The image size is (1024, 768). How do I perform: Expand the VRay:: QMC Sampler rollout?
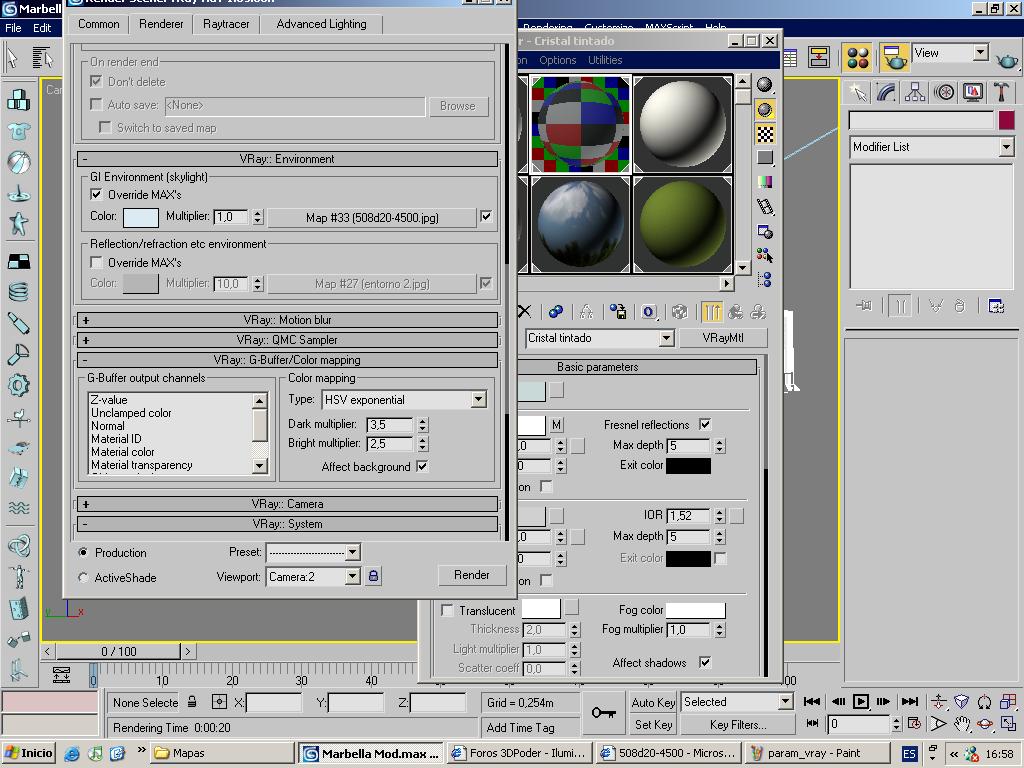tap(287, 340)
